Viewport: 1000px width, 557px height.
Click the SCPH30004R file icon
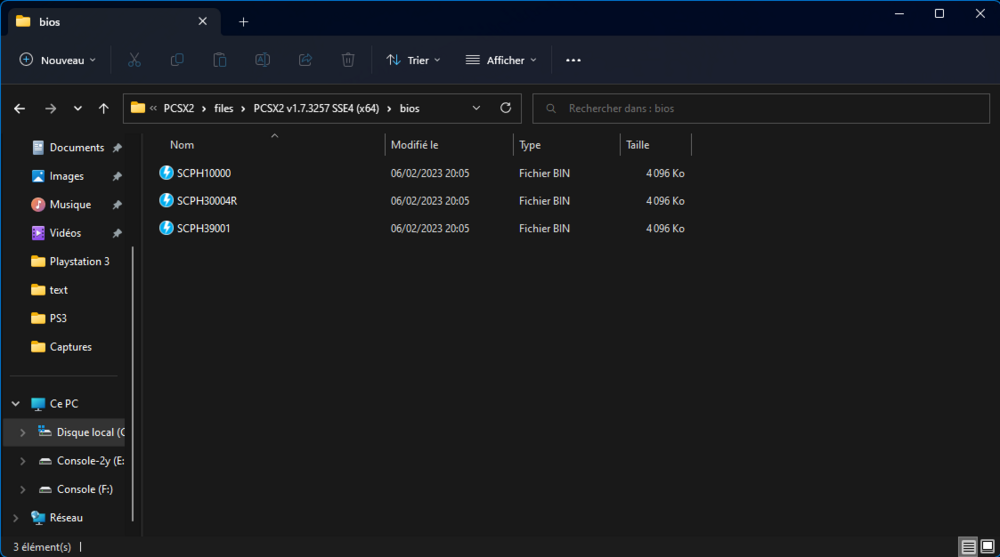click(x=166, y=200)
